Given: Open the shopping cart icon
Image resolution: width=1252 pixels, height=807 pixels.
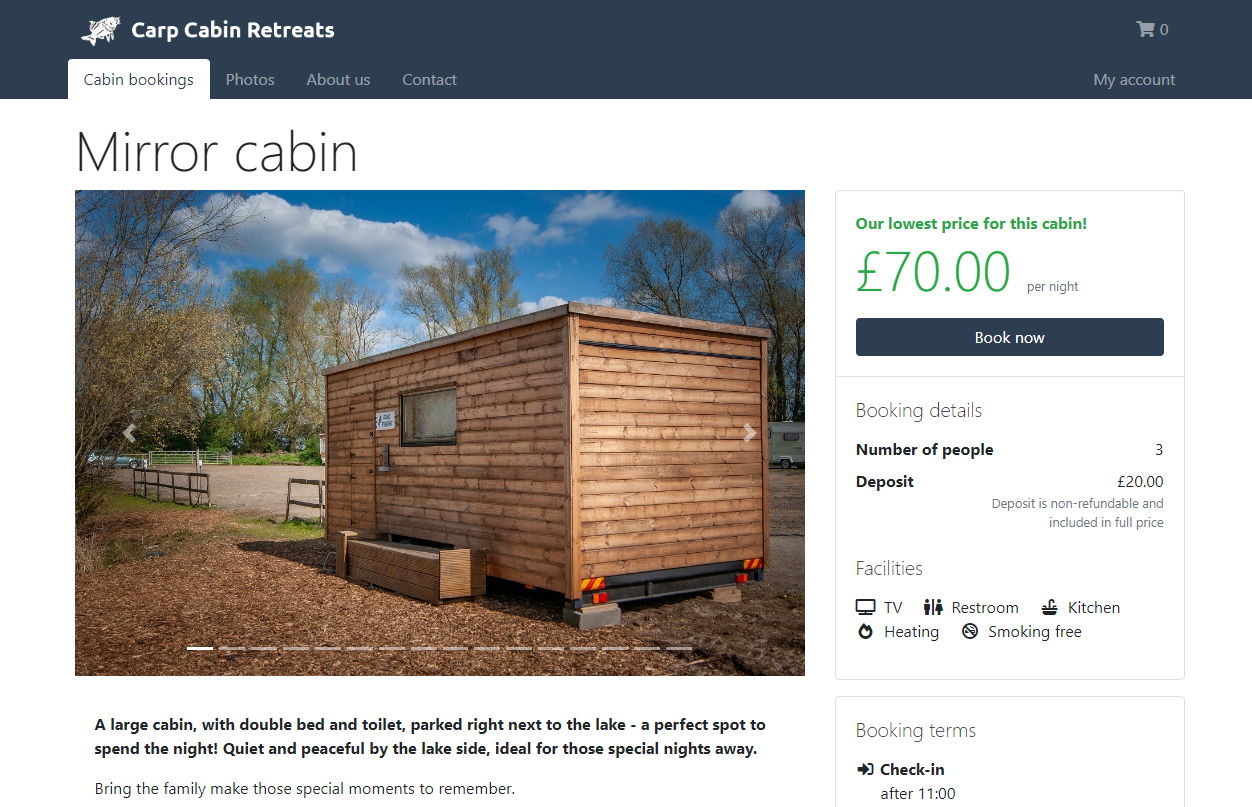Looking at the screenshot, I should (x=1145, y=29).
